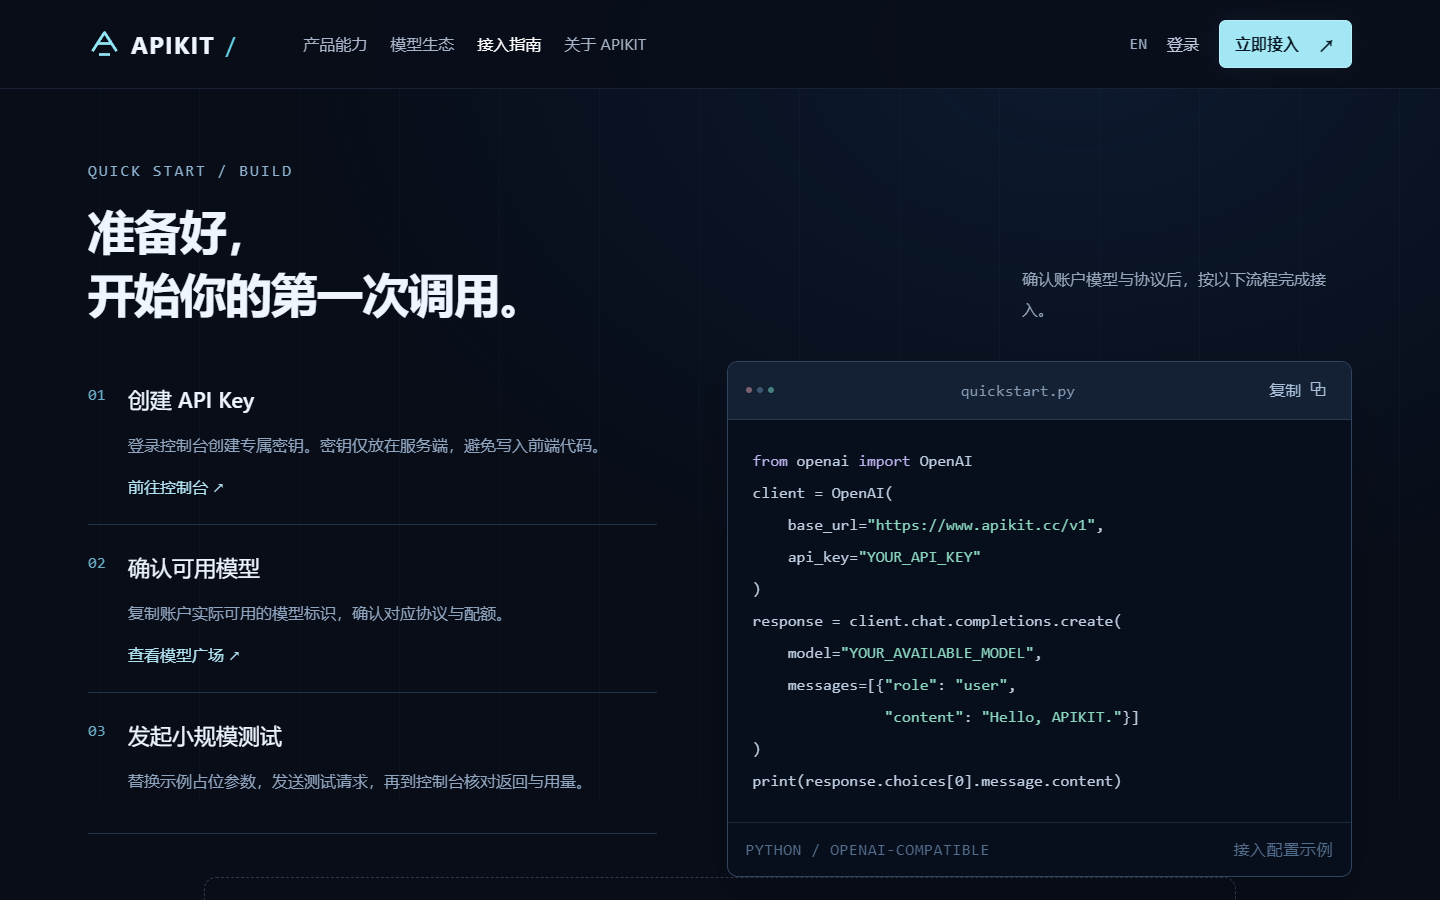
Task: Click the QUICK START / BUILD label
Action: 190,171
